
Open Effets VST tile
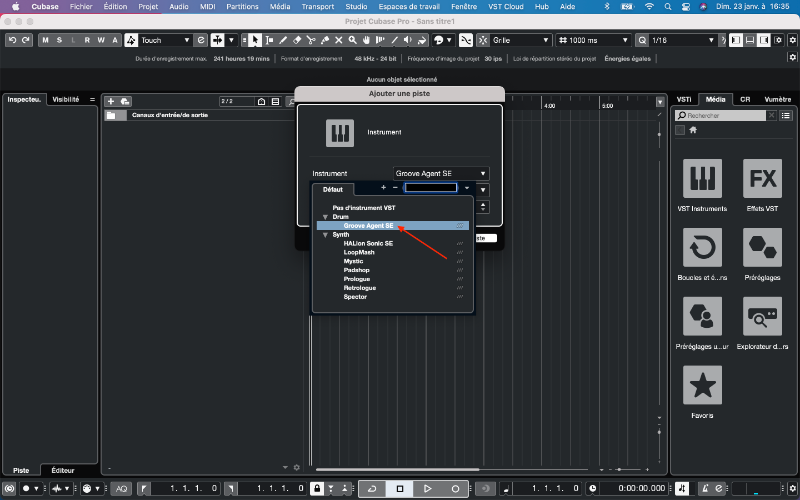762,179
